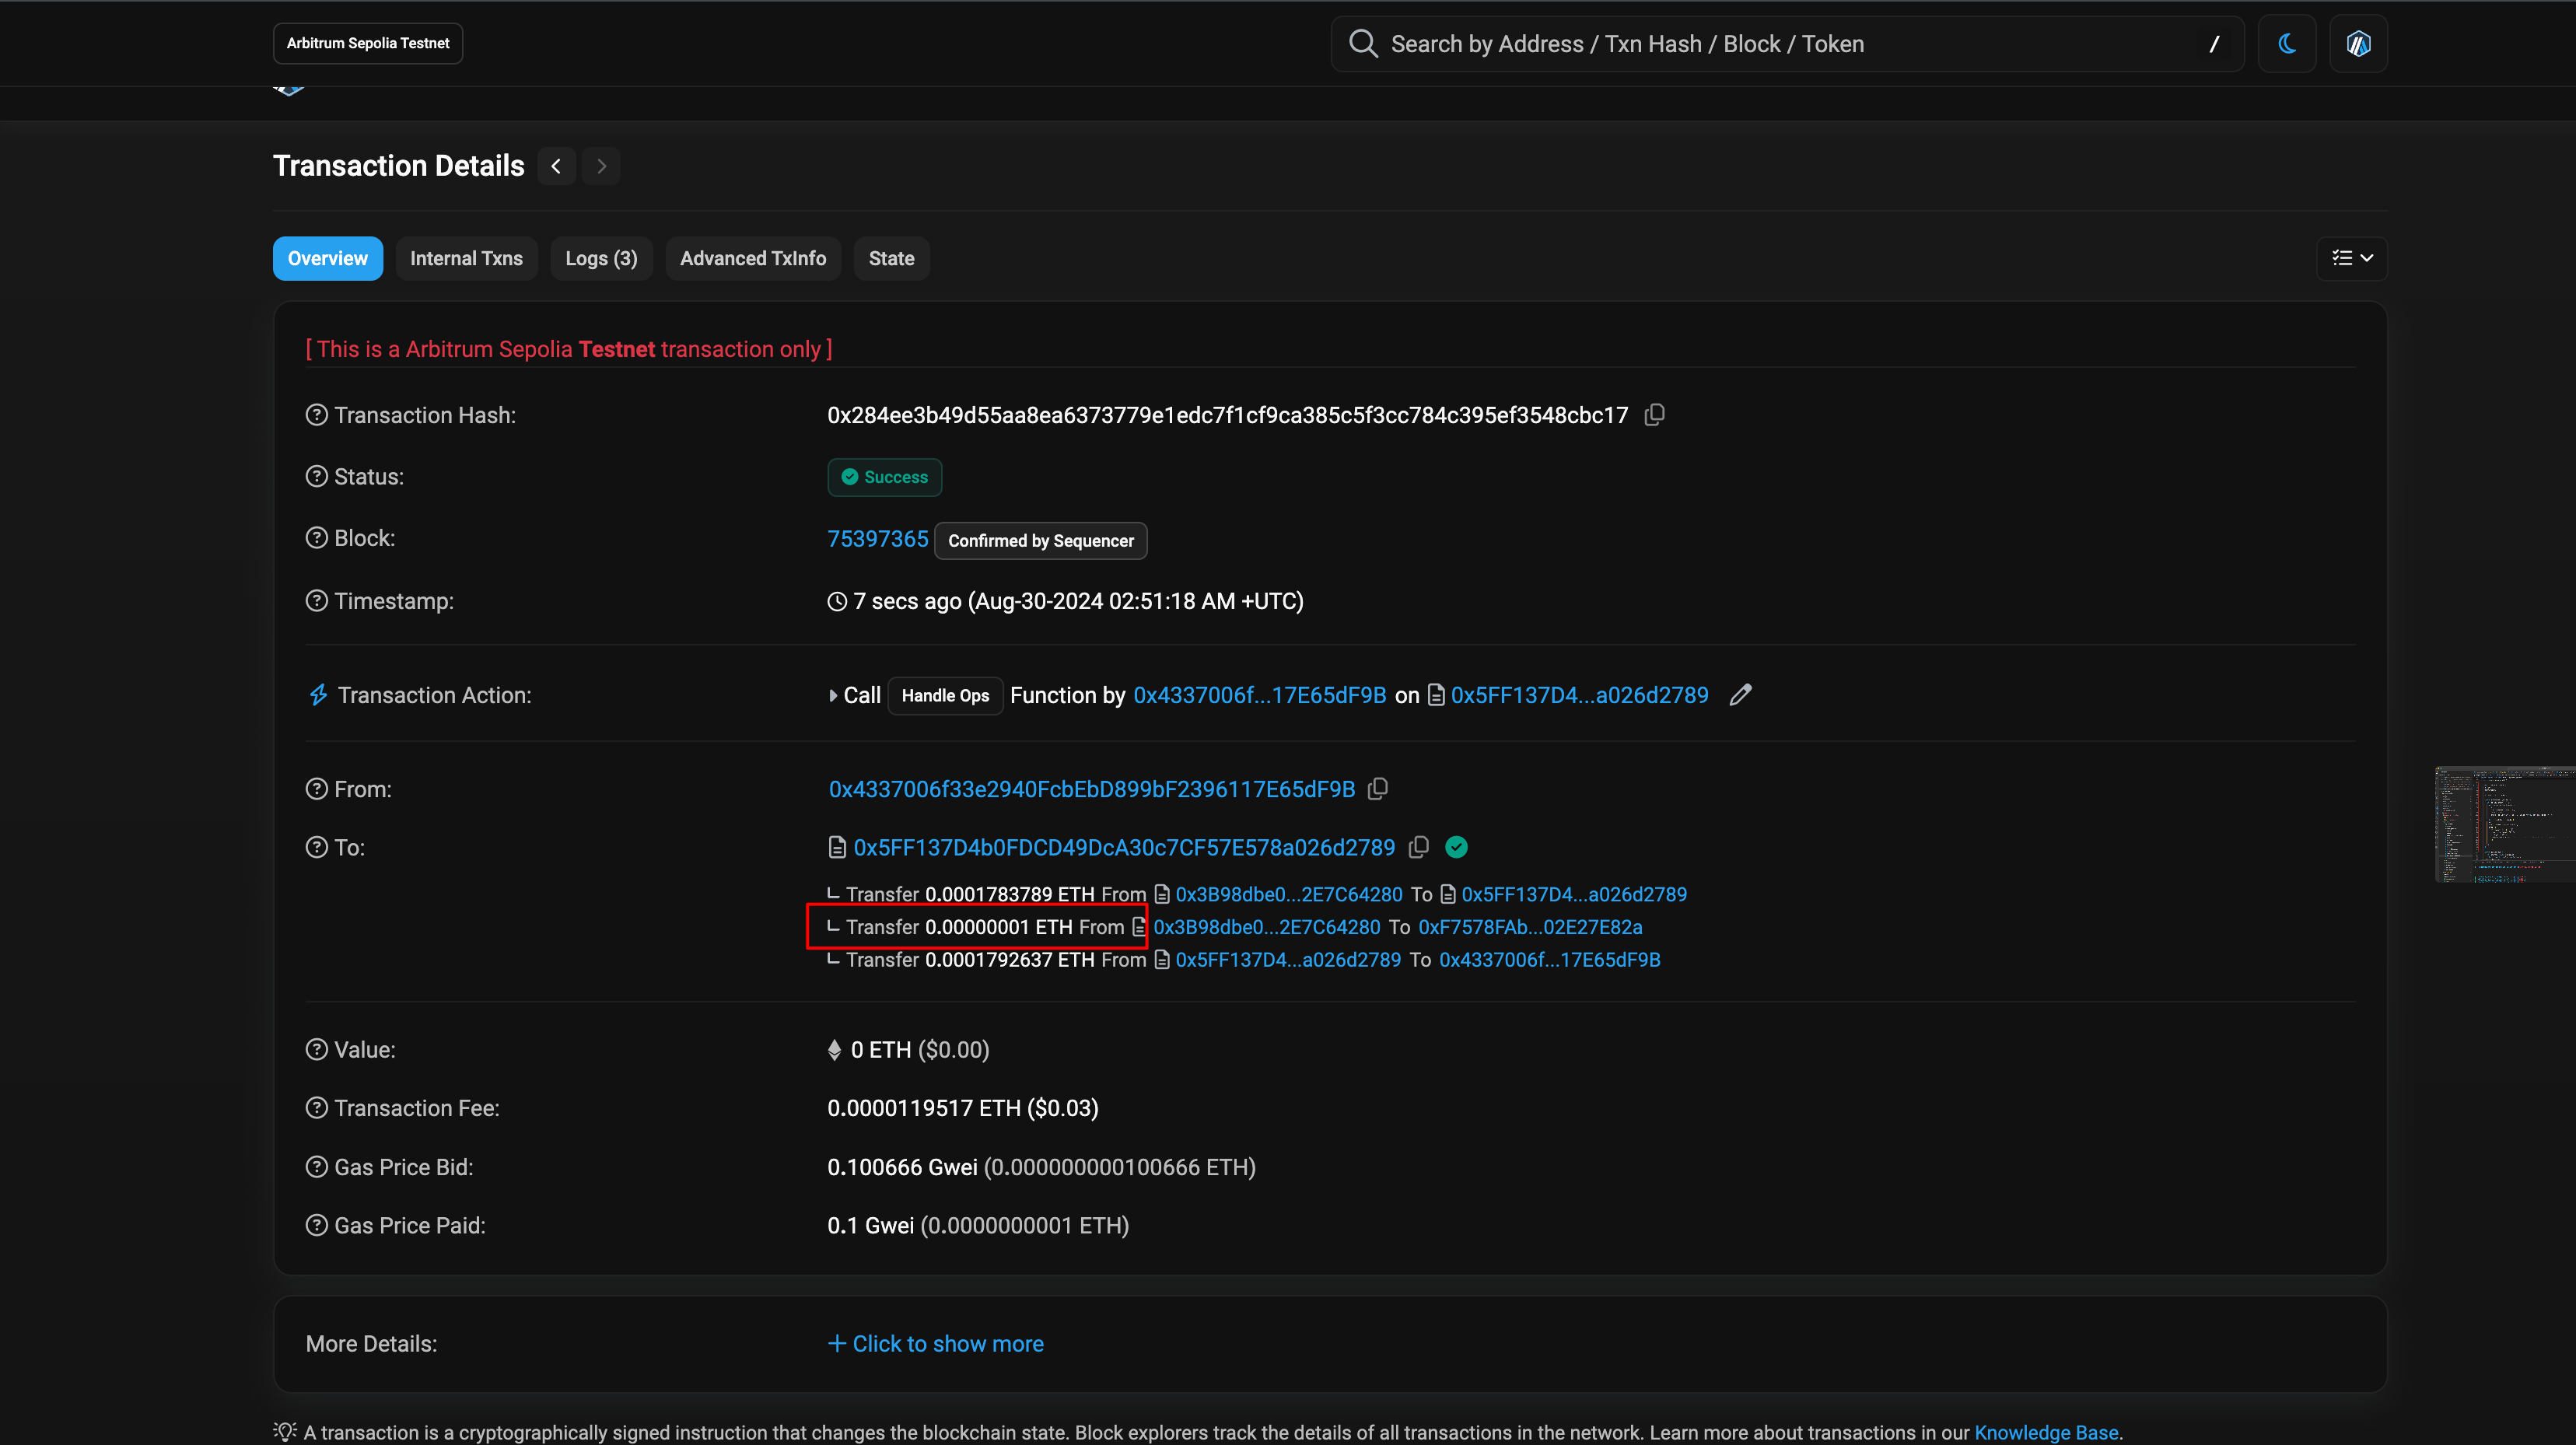Click help icon next to To

(317, 848)
